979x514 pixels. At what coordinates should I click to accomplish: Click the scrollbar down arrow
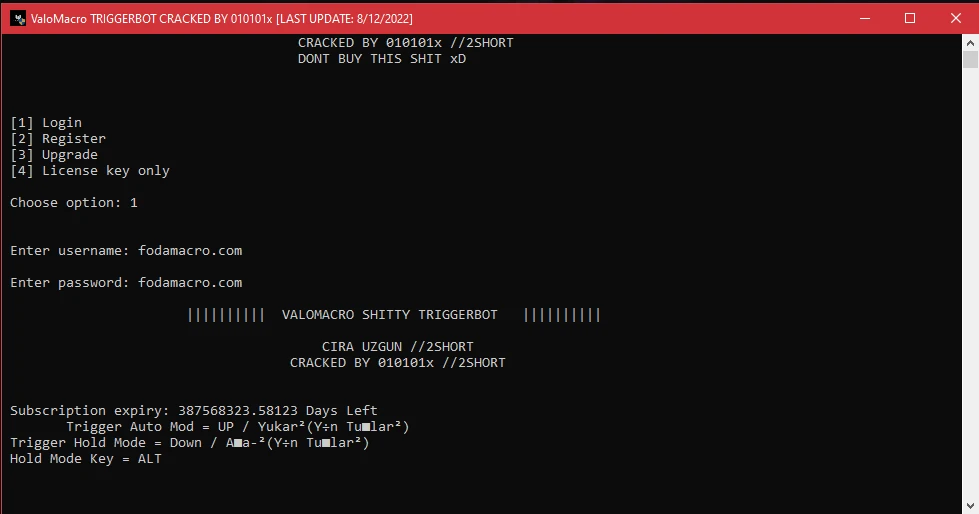coord(970,506)
